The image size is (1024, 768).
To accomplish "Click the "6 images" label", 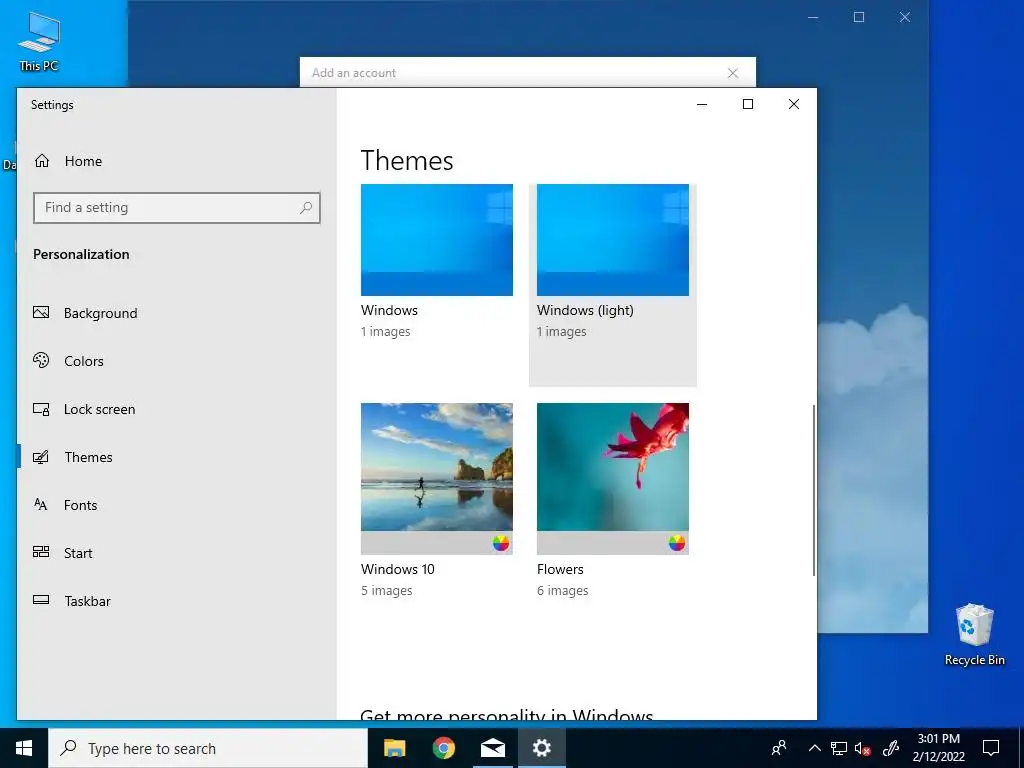I will tap(562, 590).
